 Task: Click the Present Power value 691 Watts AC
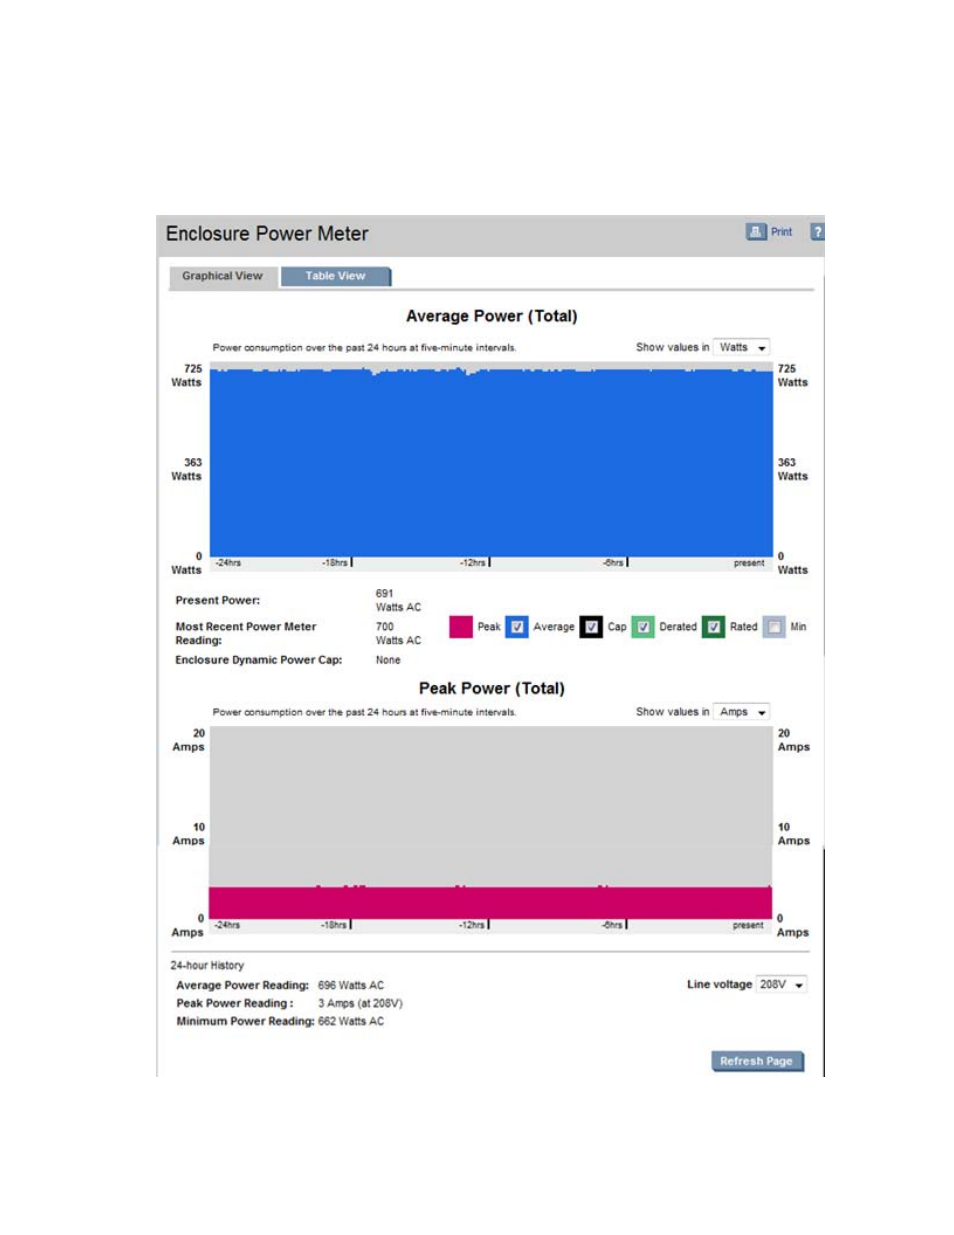[398, 600]
